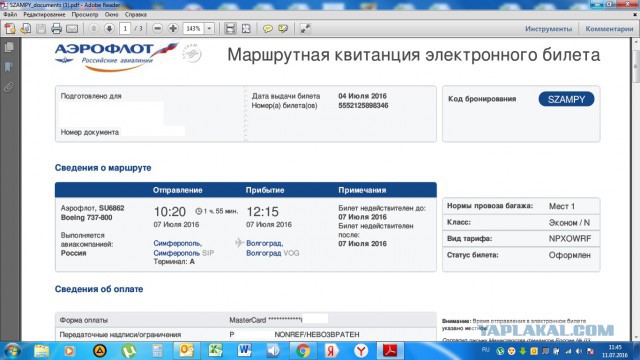Open Windows Explorer from the taskbar
640x360 pixels.
point(41,351)
